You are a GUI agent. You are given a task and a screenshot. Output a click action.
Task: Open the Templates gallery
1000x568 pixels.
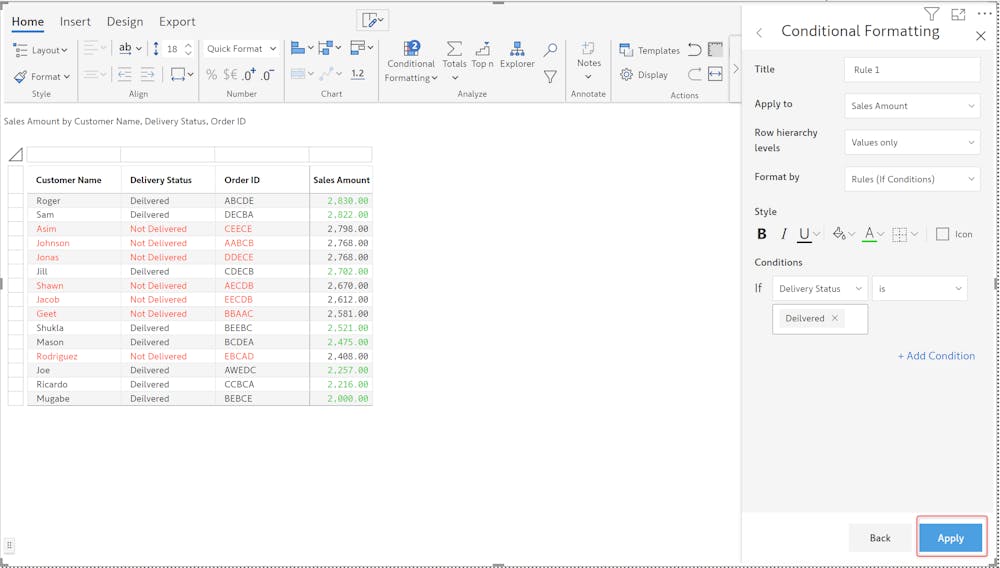(x=649, y=50)
